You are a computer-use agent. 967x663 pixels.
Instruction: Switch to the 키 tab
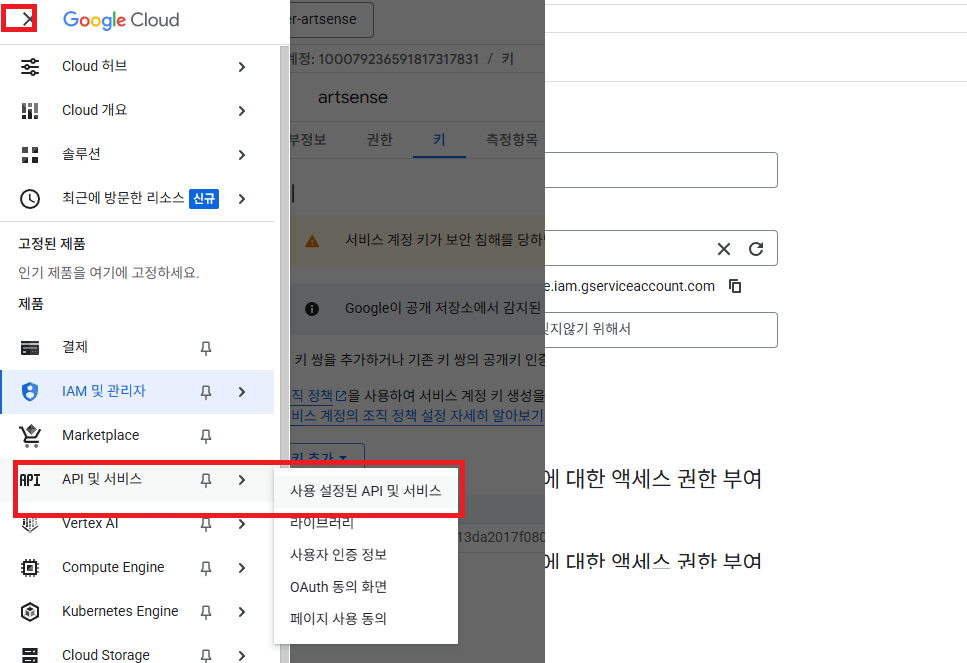(x=439, y=140)
